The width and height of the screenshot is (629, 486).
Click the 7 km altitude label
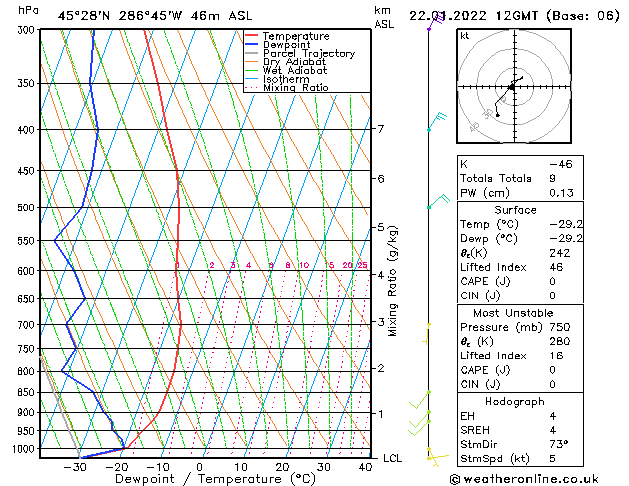(380, 129)
